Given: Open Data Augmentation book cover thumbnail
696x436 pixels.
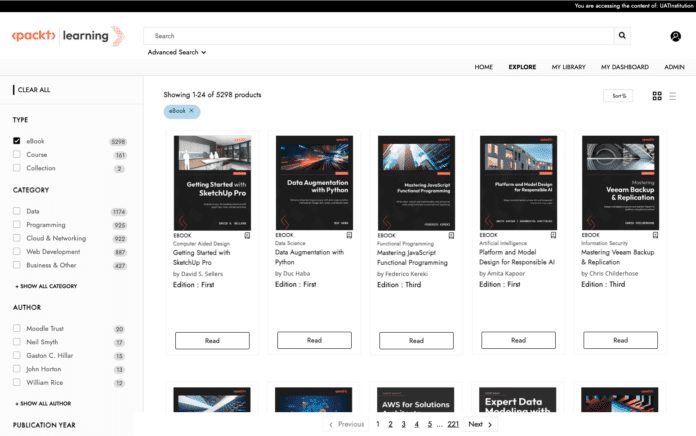Looking at the screenshot, I should tap(314, 182).
